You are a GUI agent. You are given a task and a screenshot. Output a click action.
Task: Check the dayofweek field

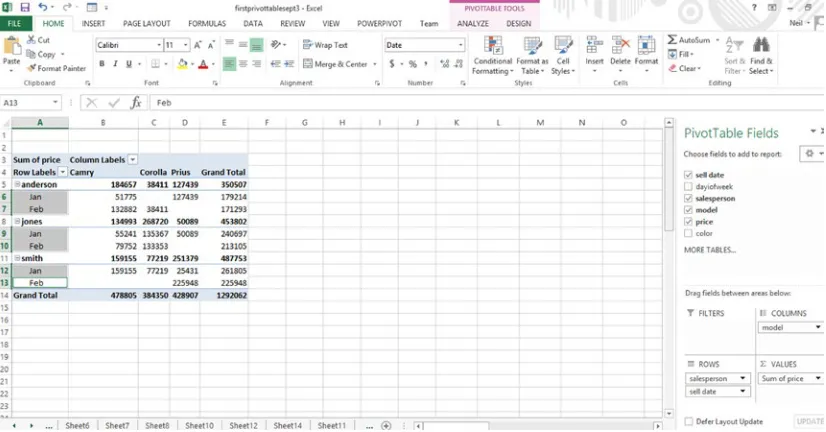(688, 186)
